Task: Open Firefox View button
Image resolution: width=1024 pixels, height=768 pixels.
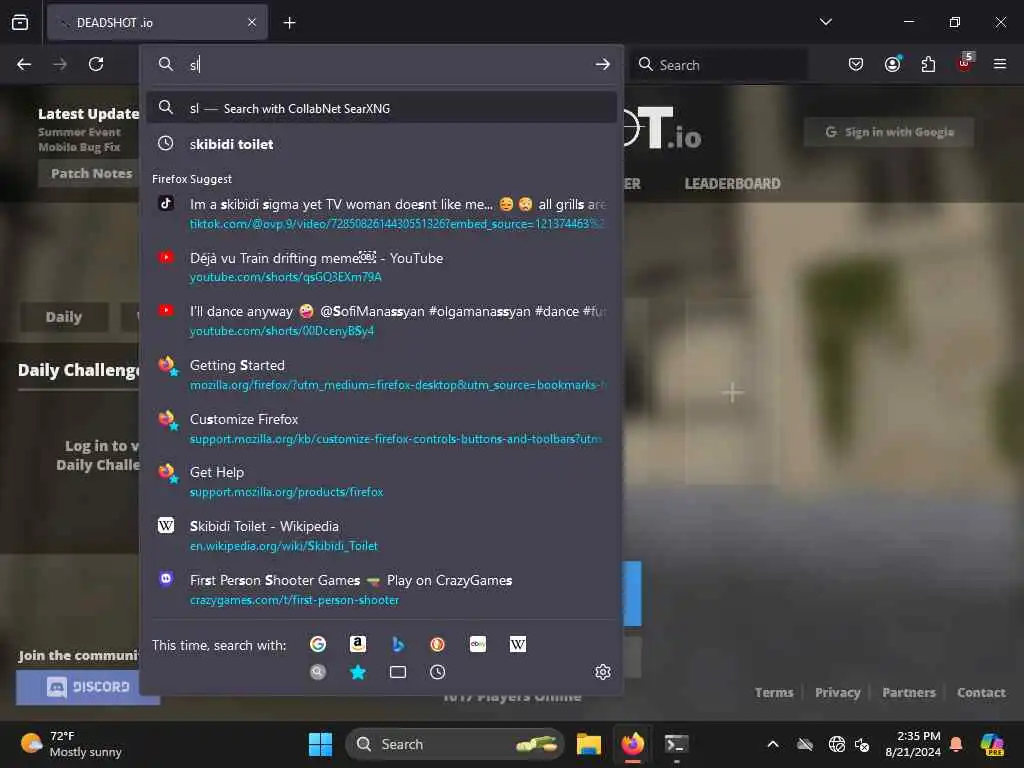Action: coord(20,22)
